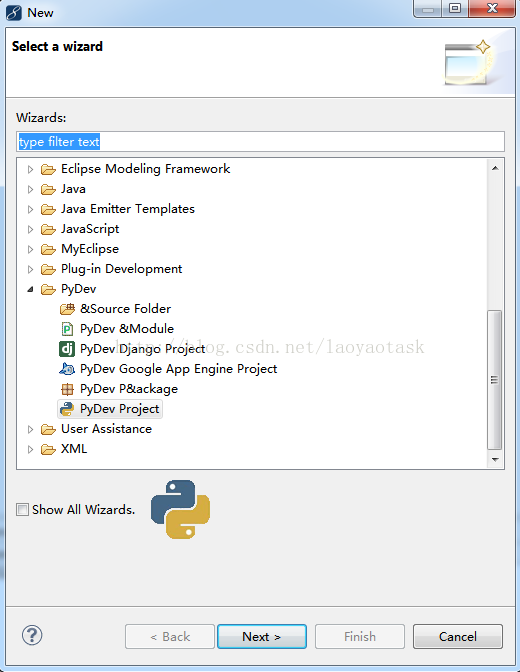Screen dimensions: 520x672
Task: Click the MyEclipse folder icon
Action: [x=48, y=249]
